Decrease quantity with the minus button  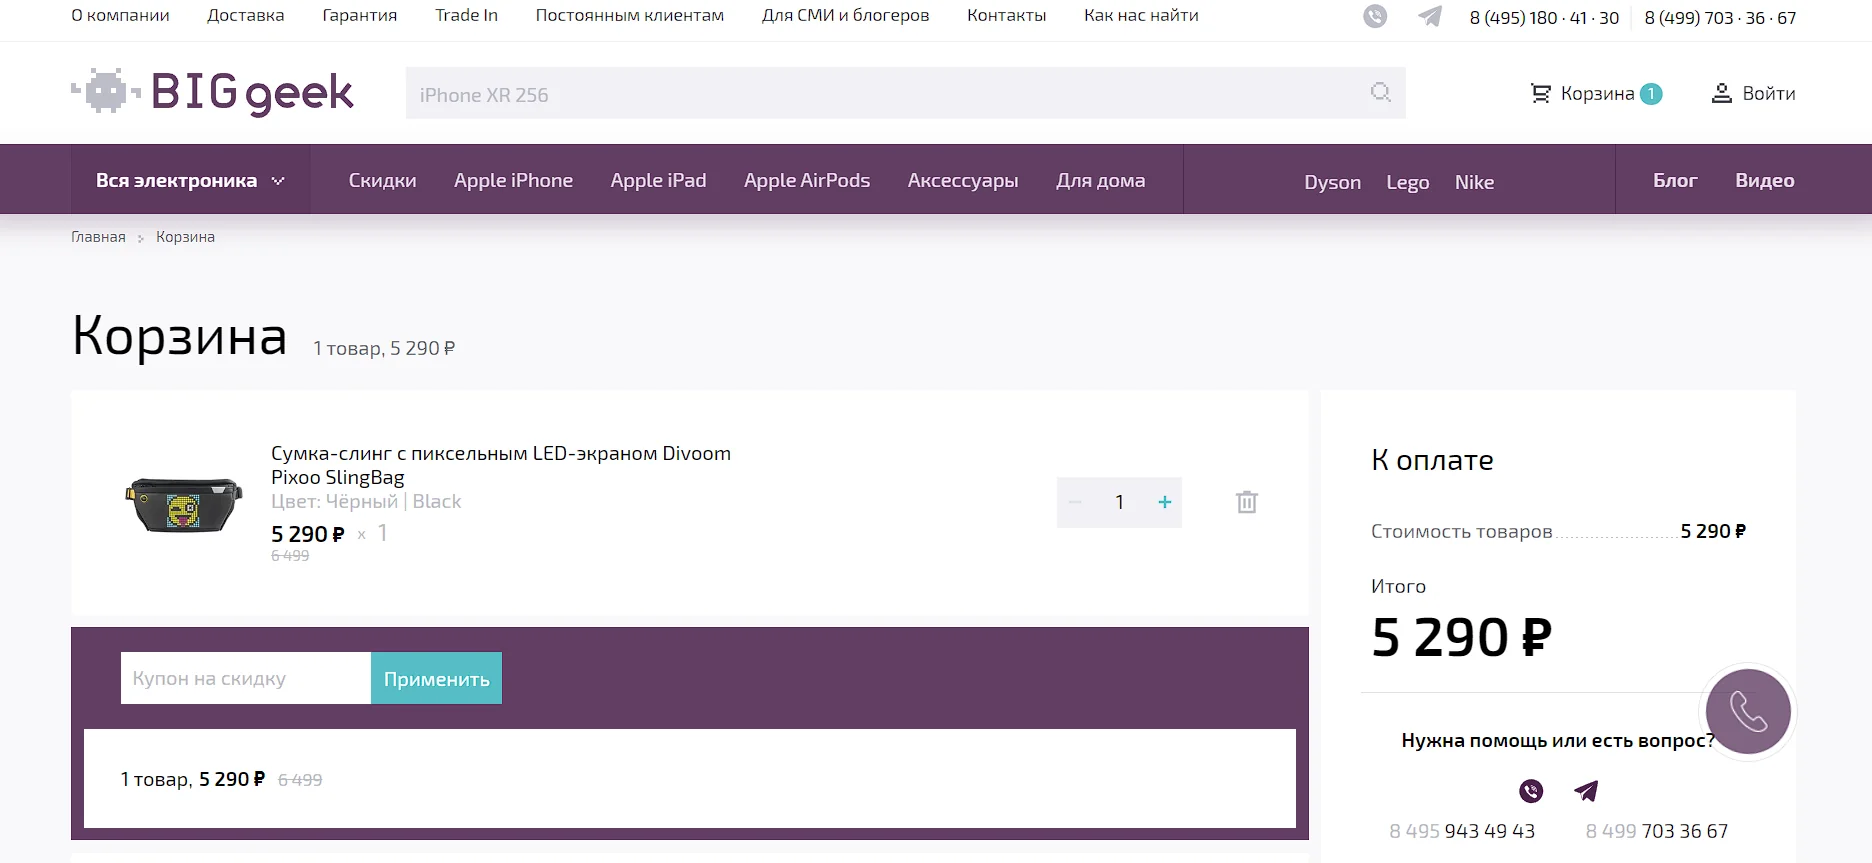point(1075,502)
